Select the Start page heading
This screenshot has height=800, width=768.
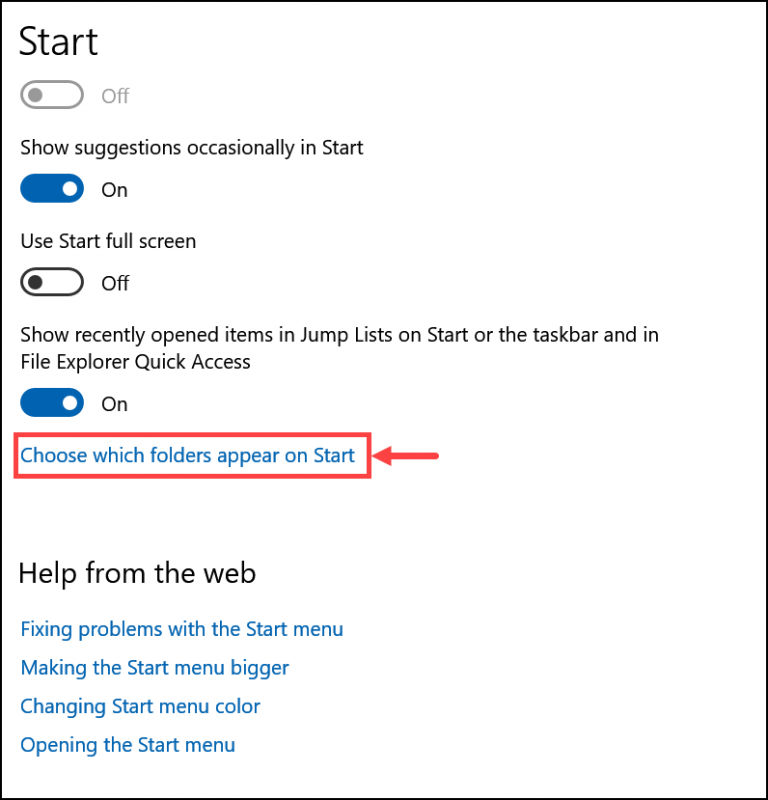pyautogui.click(x=58, y=41)
